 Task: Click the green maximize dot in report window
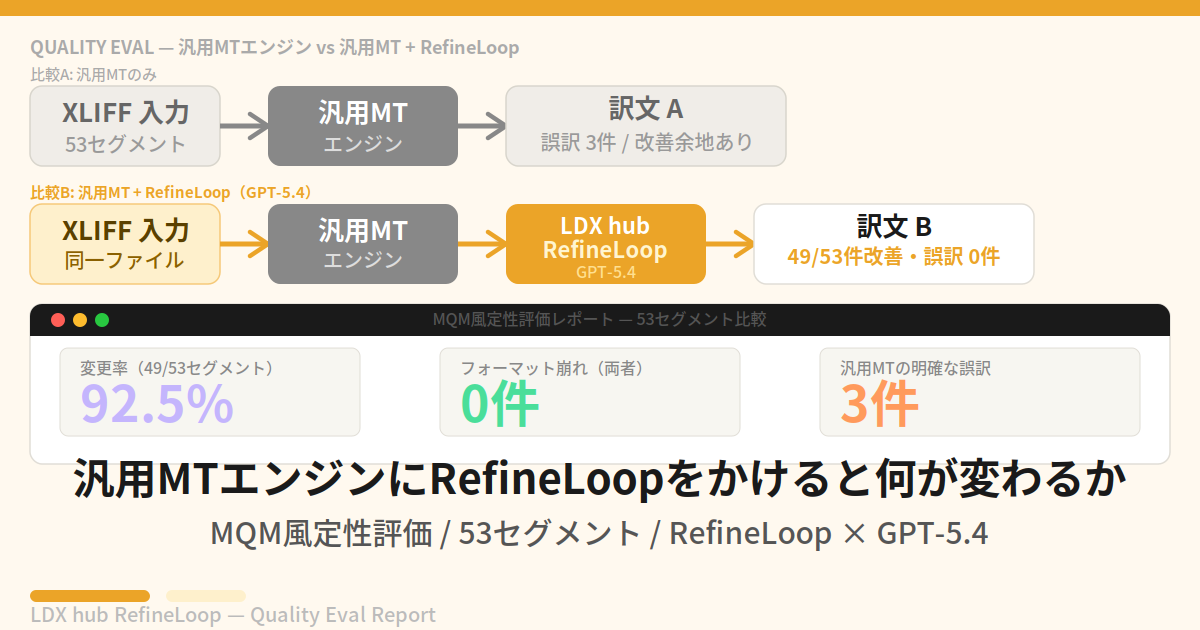coord(102,320)
